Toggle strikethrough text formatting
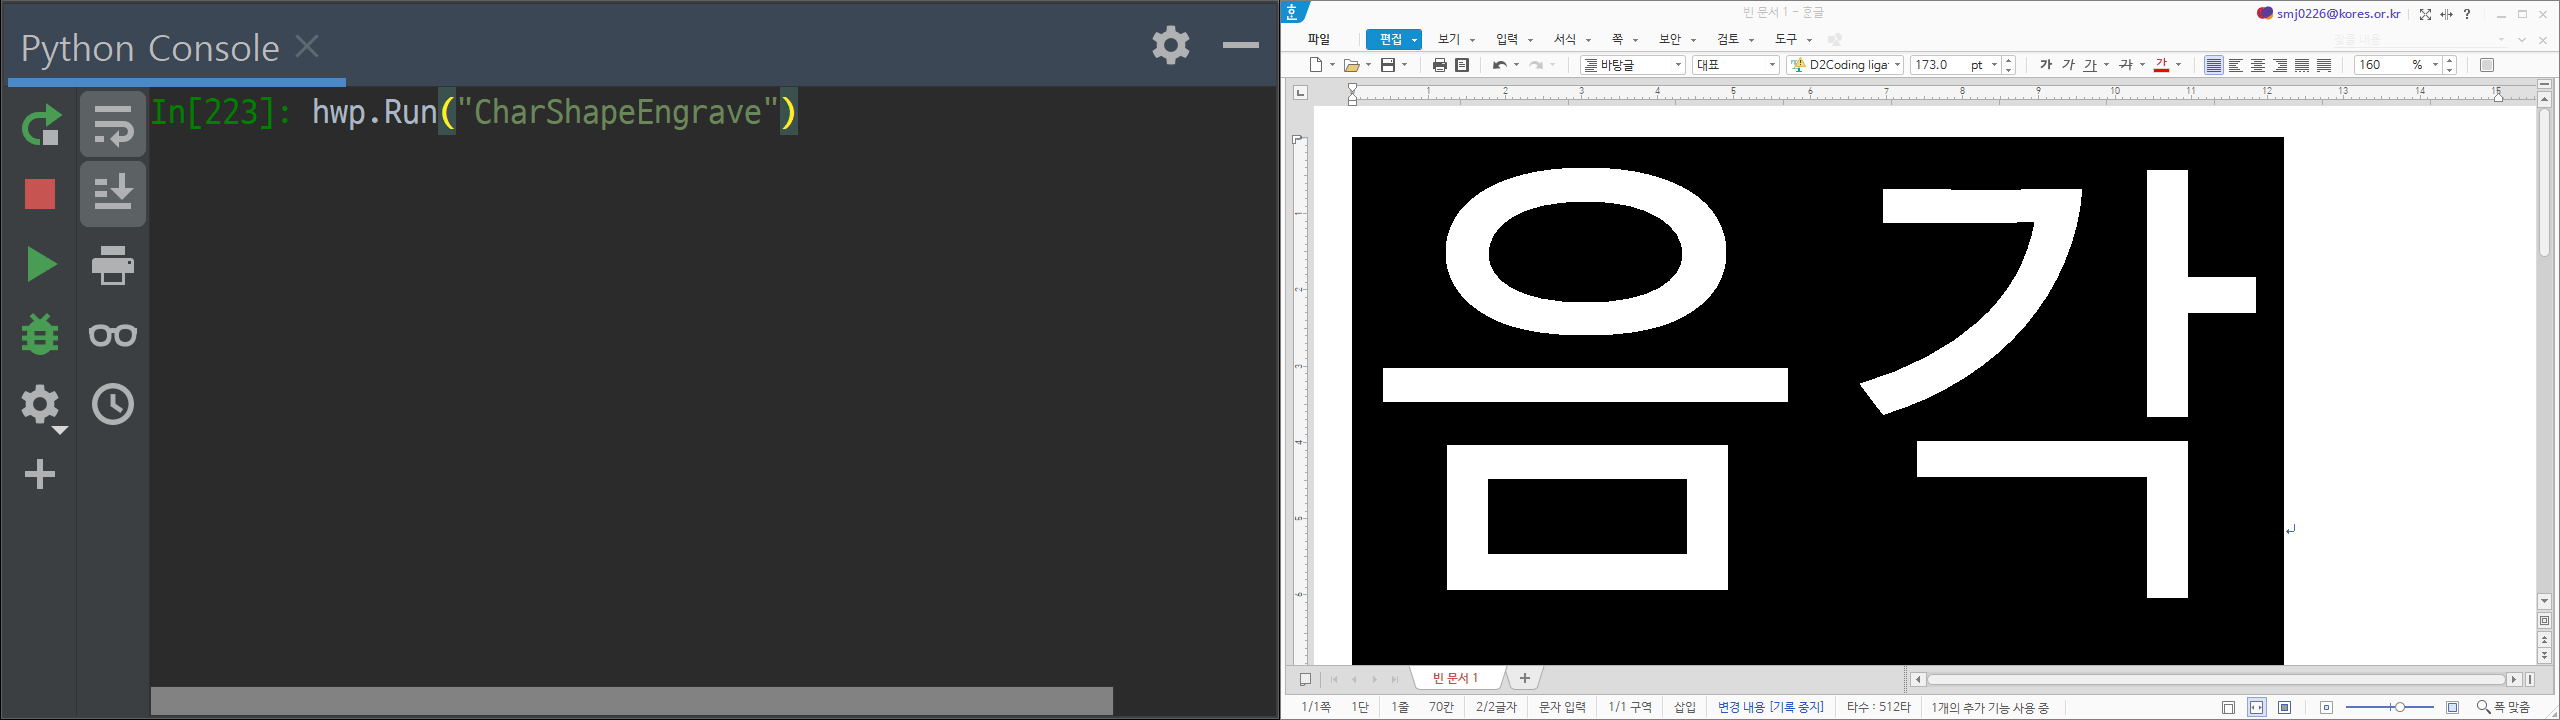The width and height of the screenshot is (2560, 720). point(2126,65)
